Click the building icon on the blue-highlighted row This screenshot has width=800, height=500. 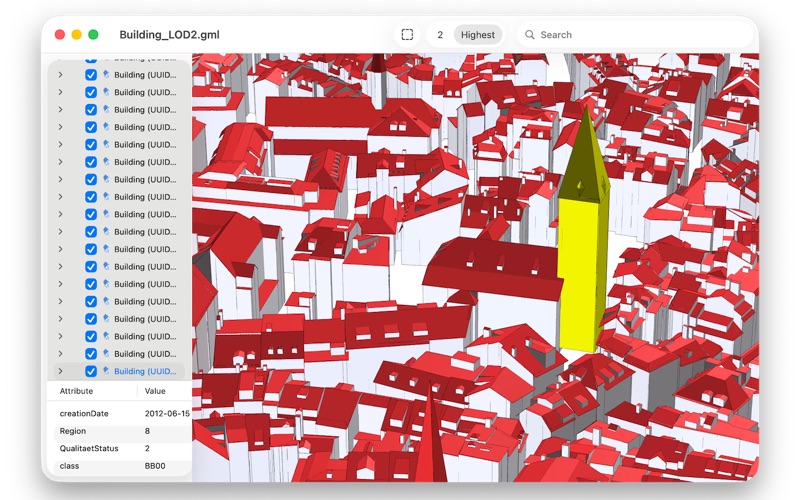tap(106, 371)
